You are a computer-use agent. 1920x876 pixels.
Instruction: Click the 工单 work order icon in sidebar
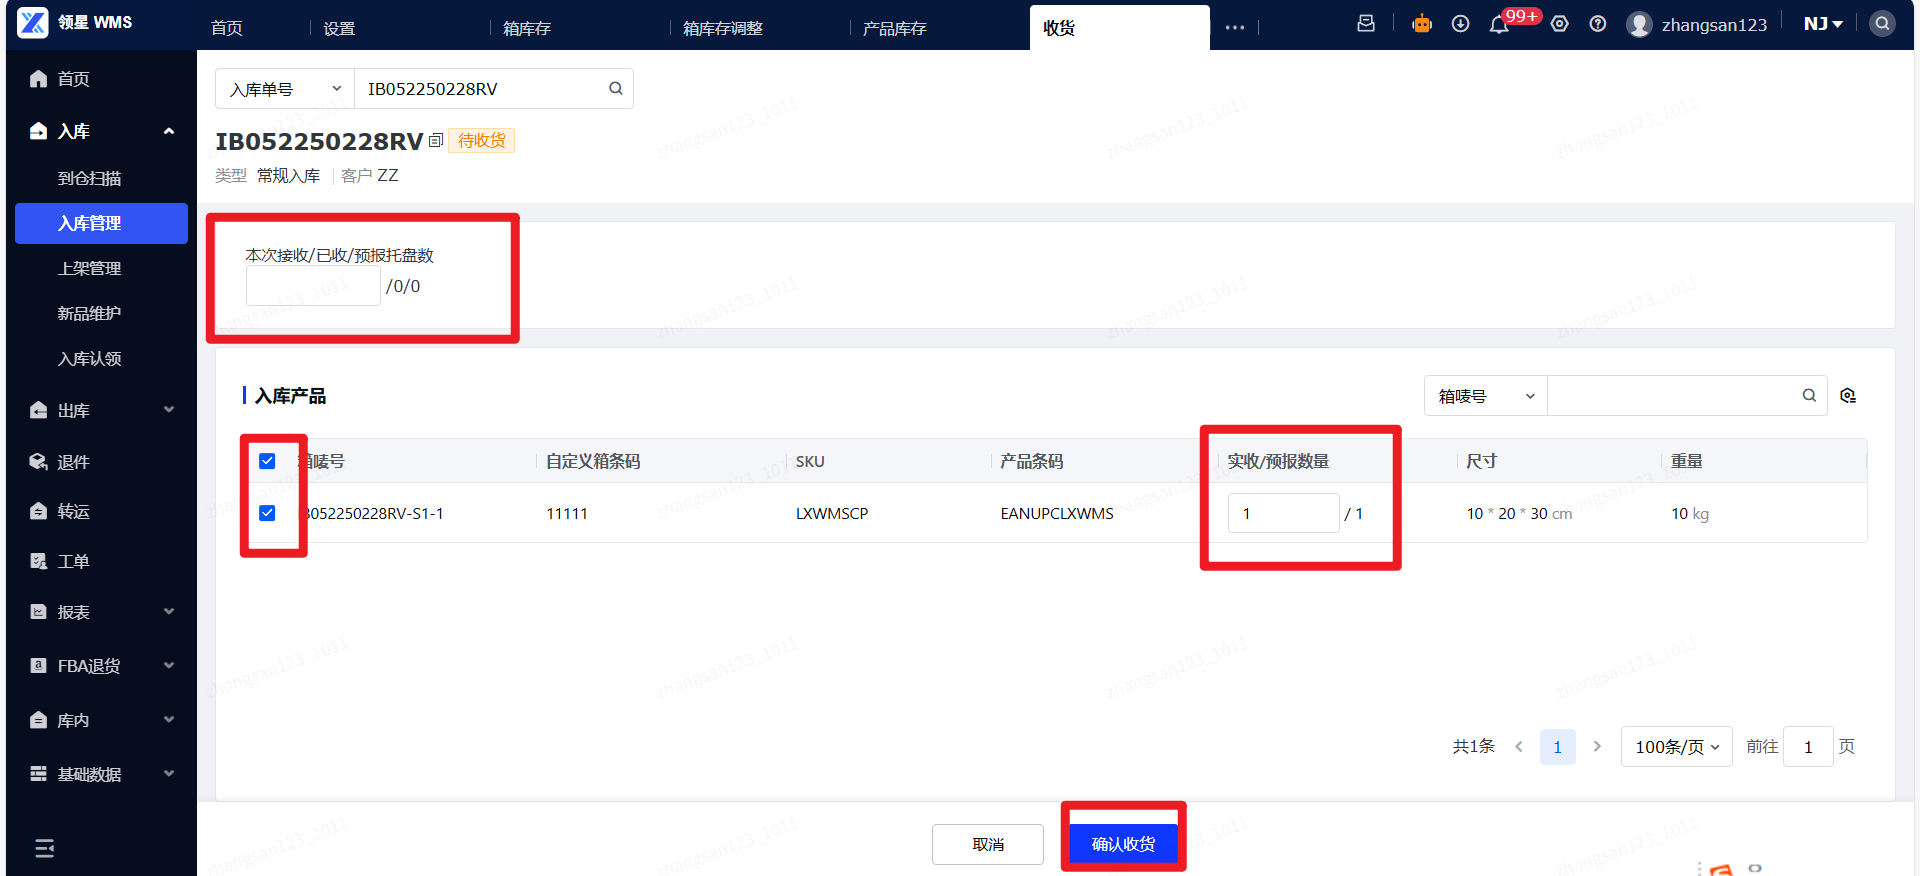click(x=39, y=561)
